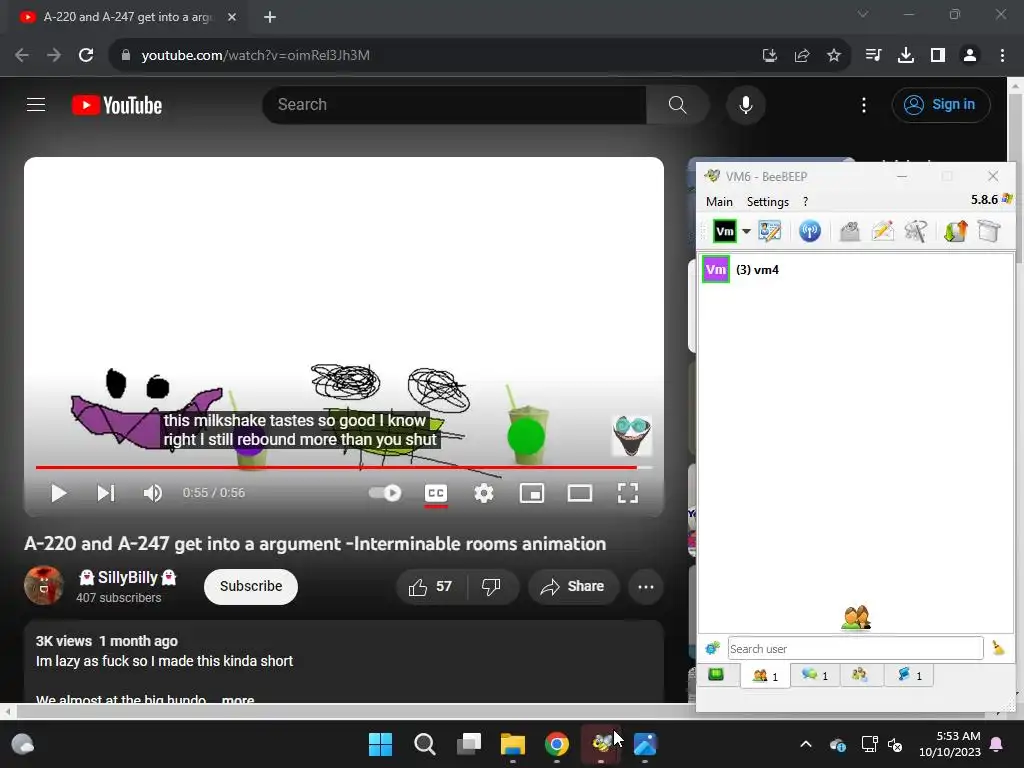Go to YouTube home via the logo
The height and width of the screenshot is (768, 1024).
click(117, 105)
